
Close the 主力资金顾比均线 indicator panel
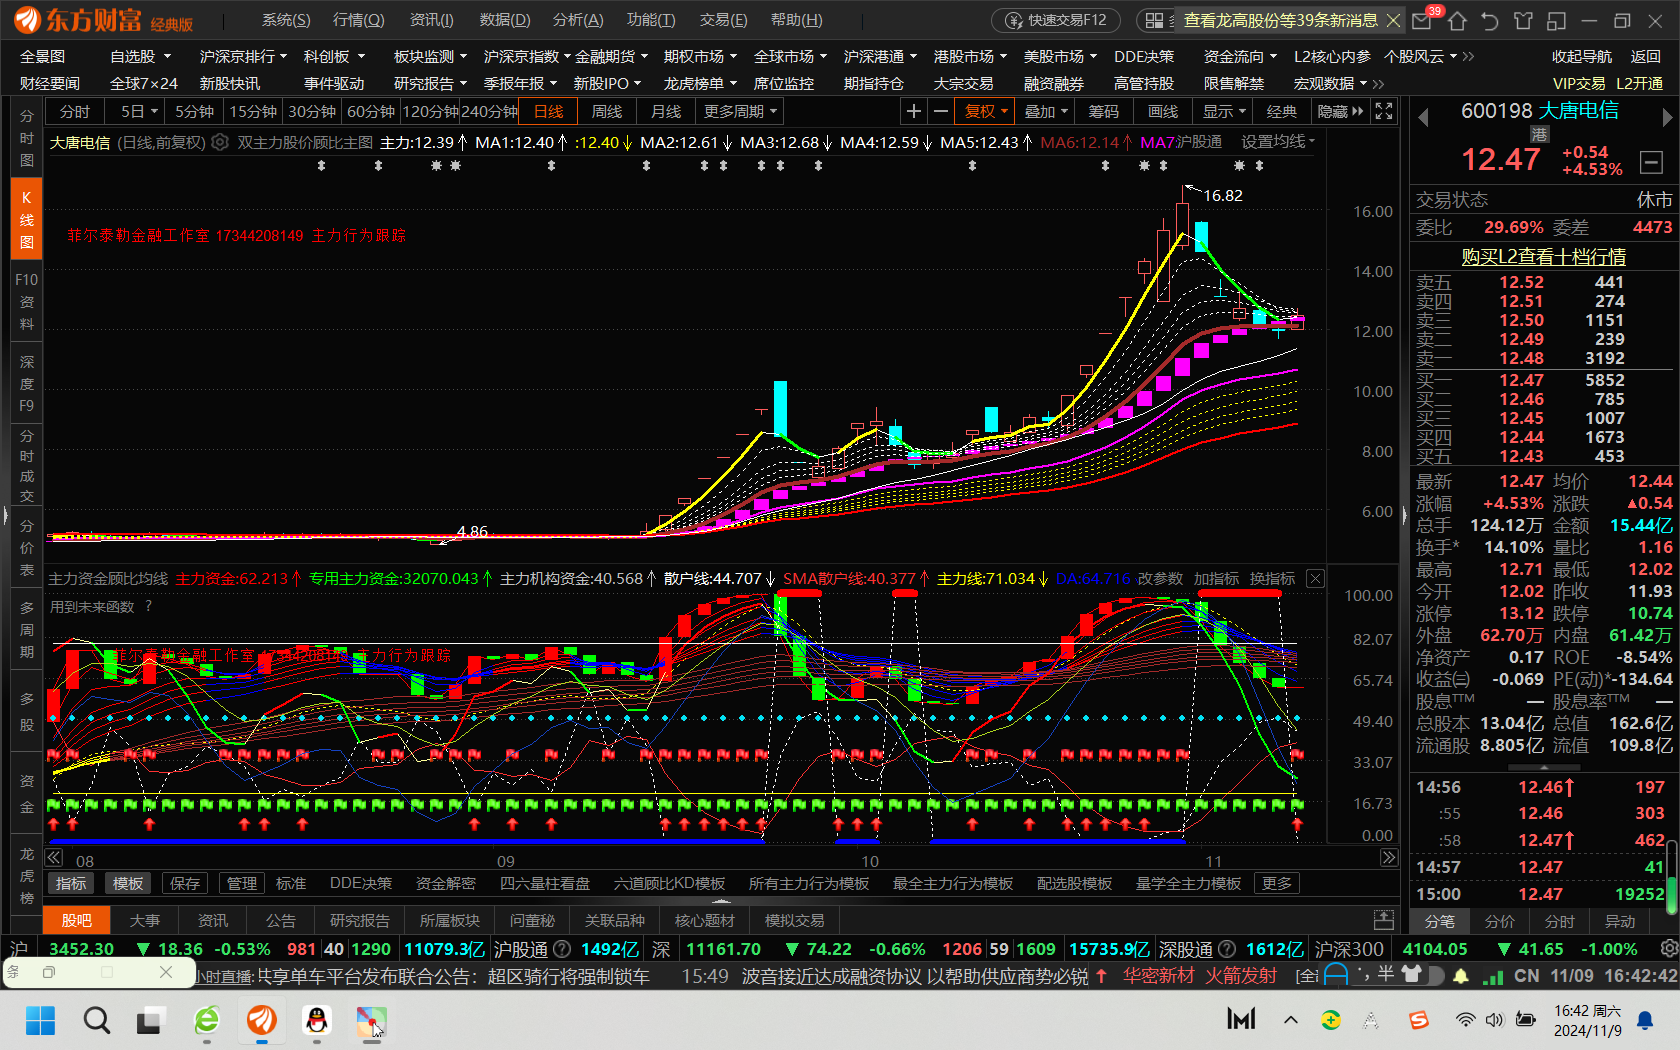[1316, 579]
